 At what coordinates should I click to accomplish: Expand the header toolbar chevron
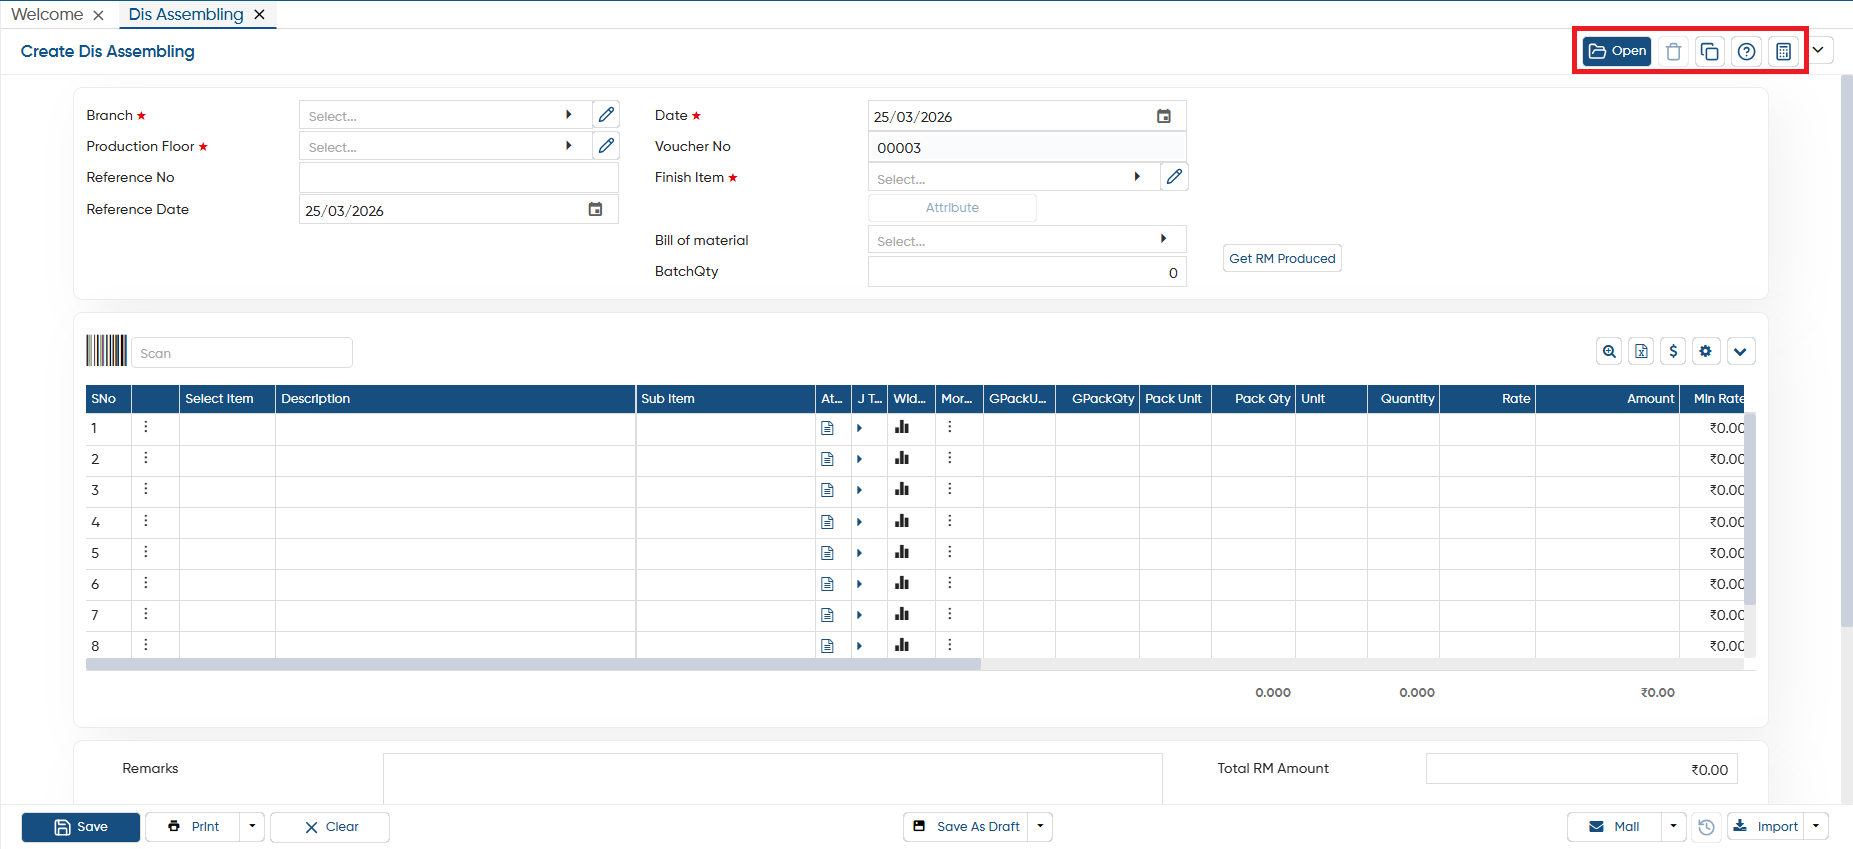pyautogui.click(x=1818, y=50)
